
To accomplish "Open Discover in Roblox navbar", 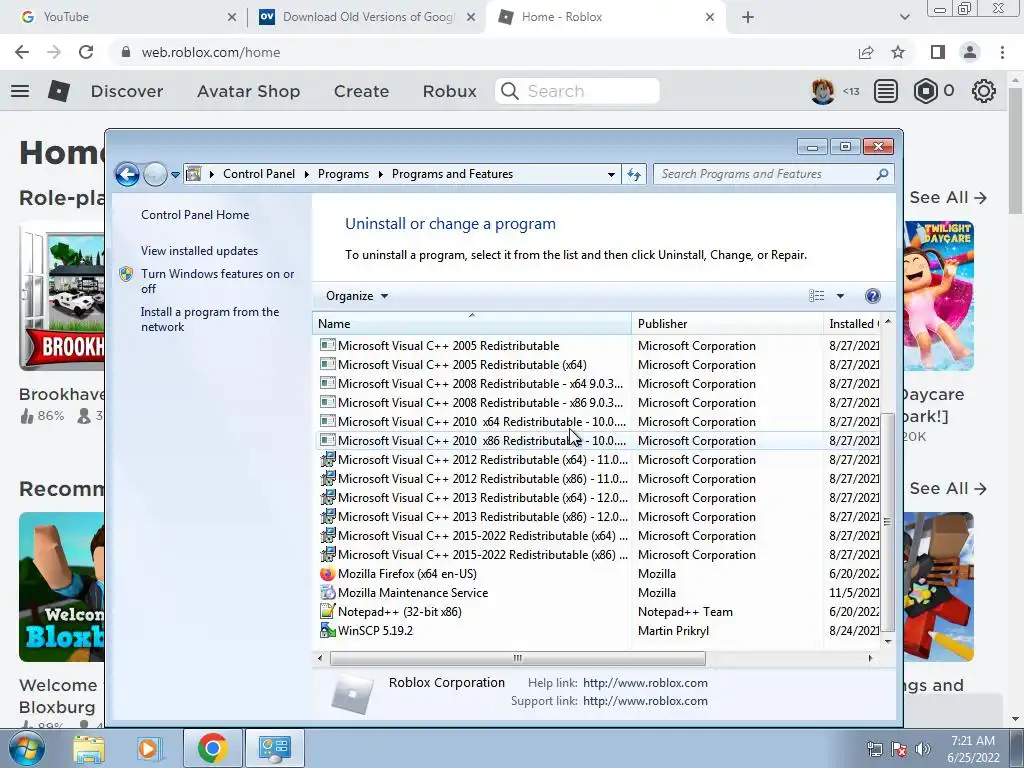I will 127,91.
